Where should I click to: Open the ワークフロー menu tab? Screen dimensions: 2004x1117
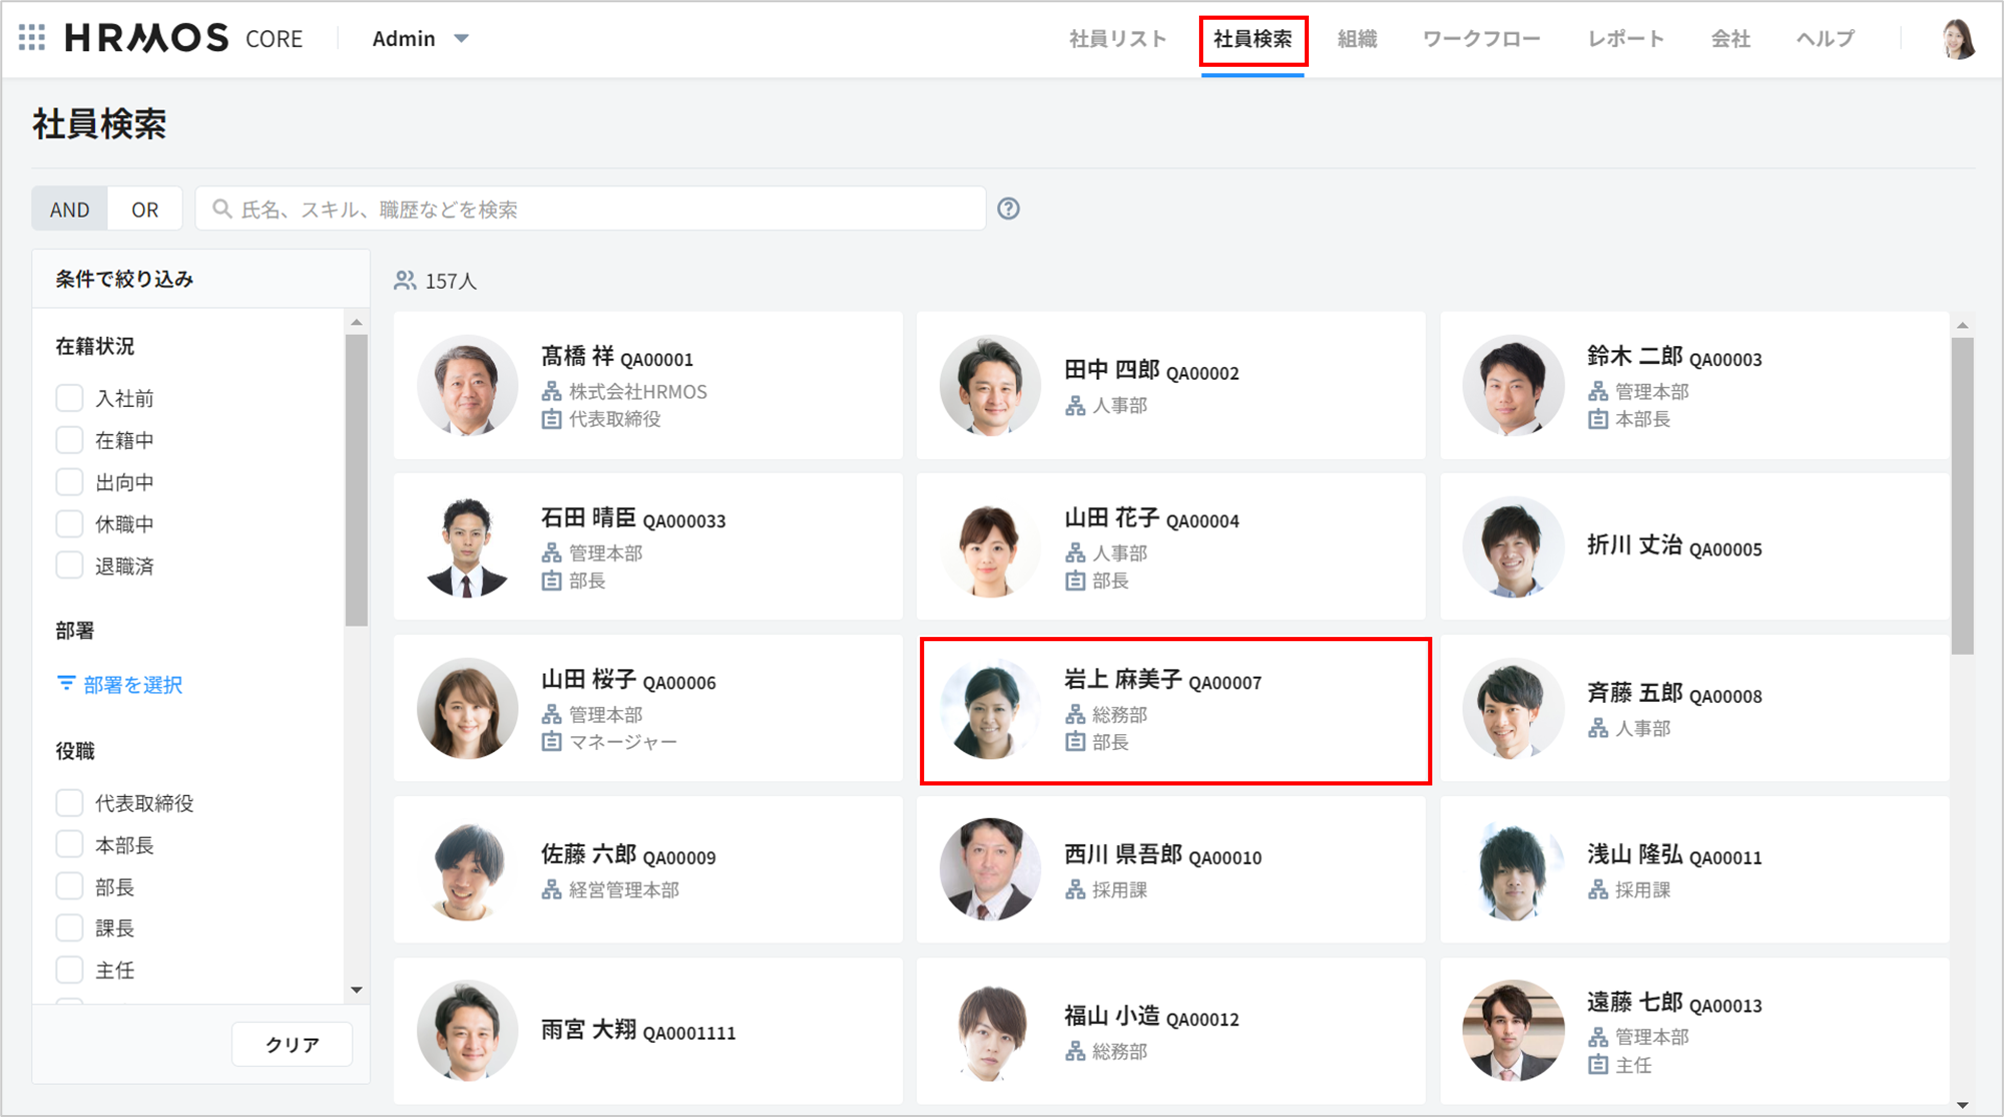point(1480,39)
